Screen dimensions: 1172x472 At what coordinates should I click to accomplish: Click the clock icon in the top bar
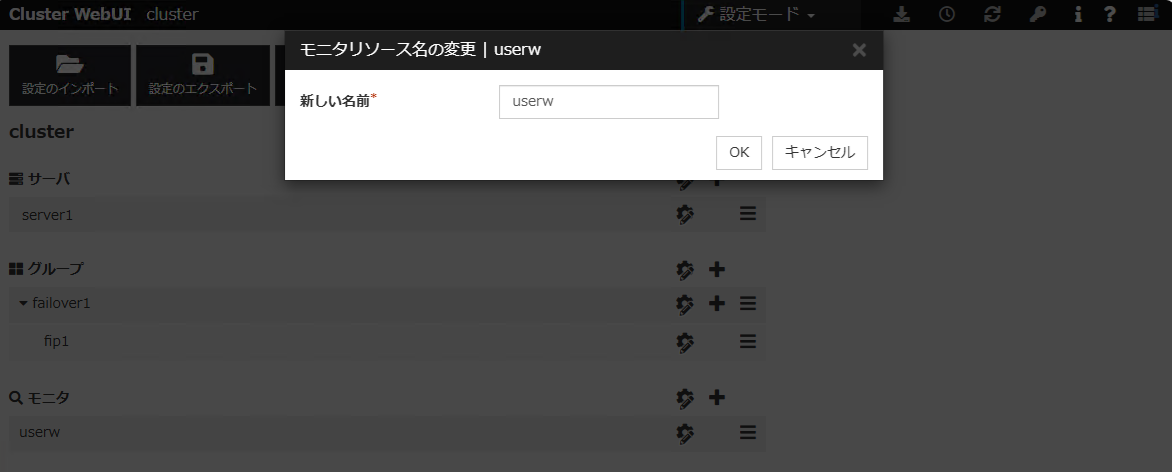coord(946,15)
